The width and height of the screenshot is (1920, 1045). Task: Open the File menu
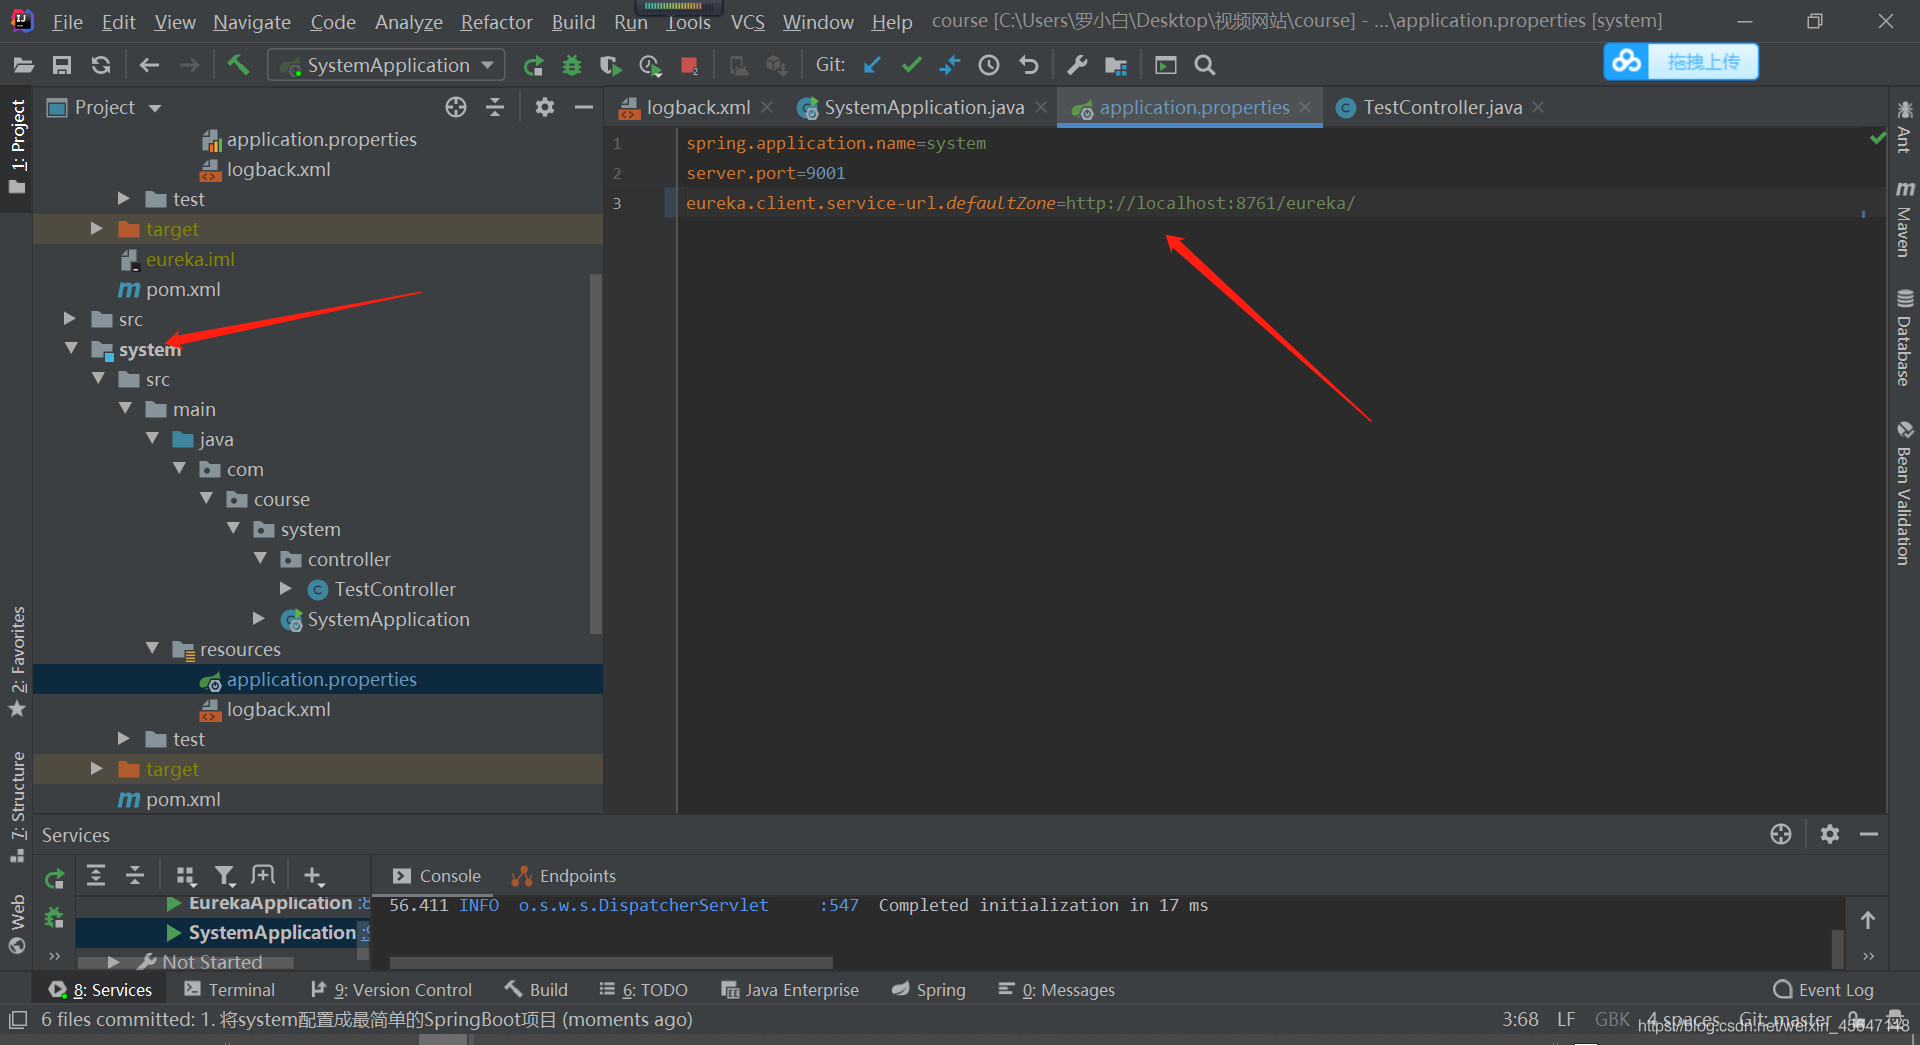(x=67, y=22)
